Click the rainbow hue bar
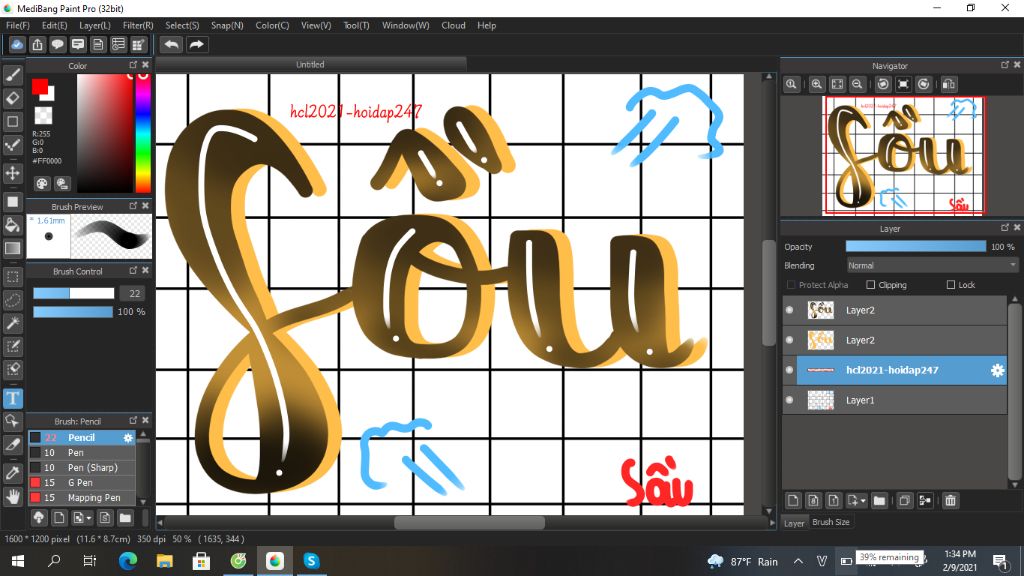The height and width of the screenshot is (576, 1024). [143, 133]
